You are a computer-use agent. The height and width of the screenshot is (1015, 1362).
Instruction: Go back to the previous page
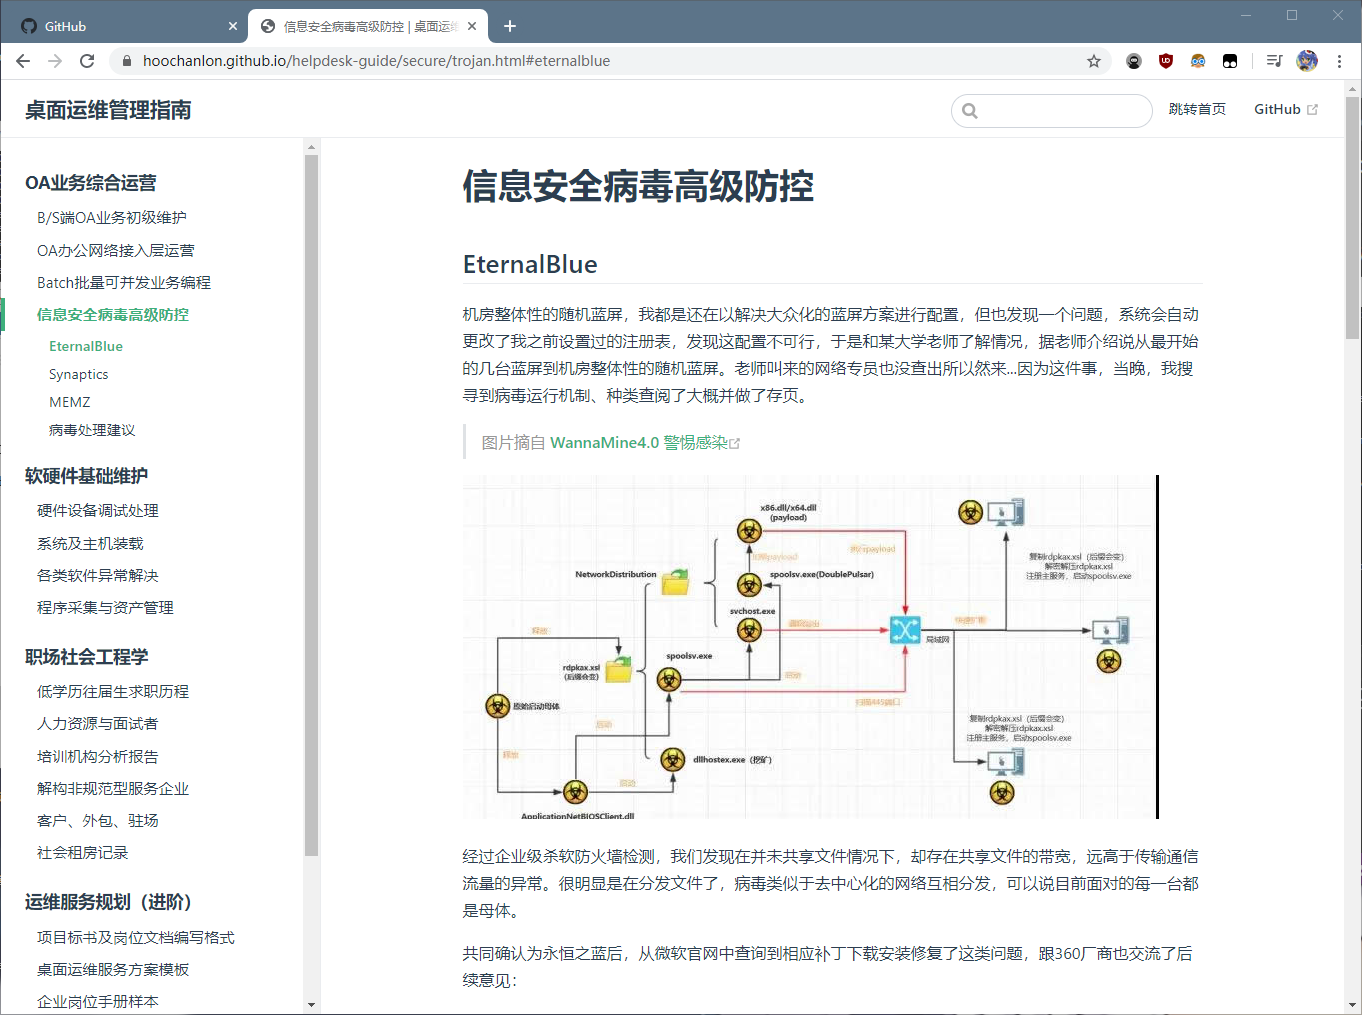(23, 61)
